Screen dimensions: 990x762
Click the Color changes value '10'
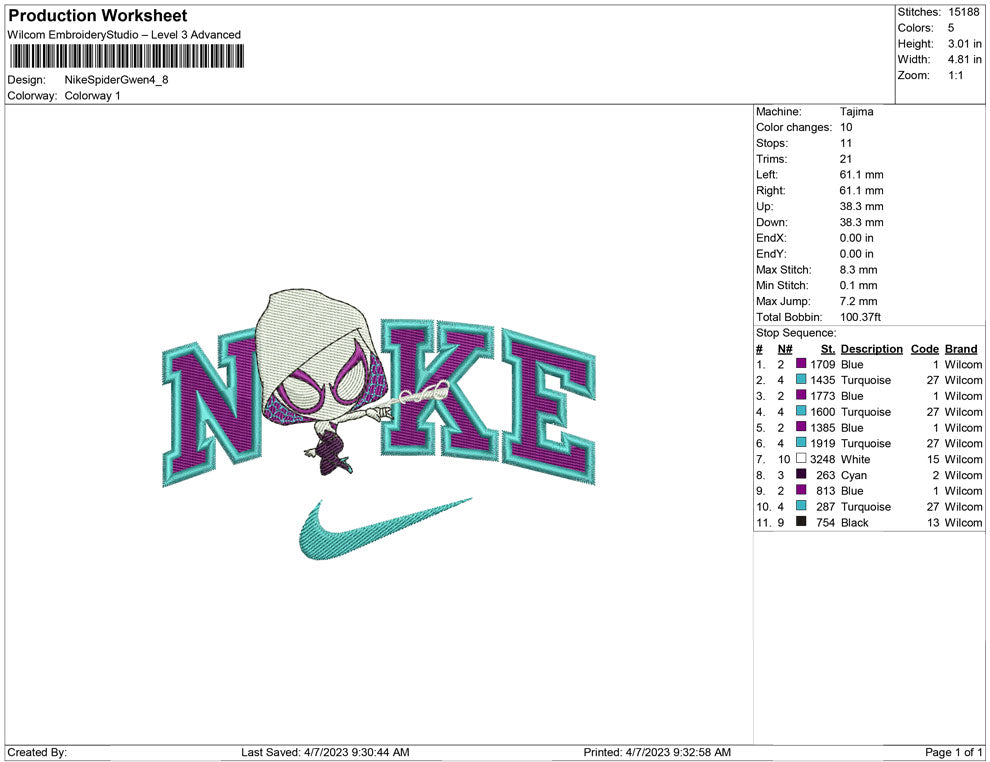846,128
